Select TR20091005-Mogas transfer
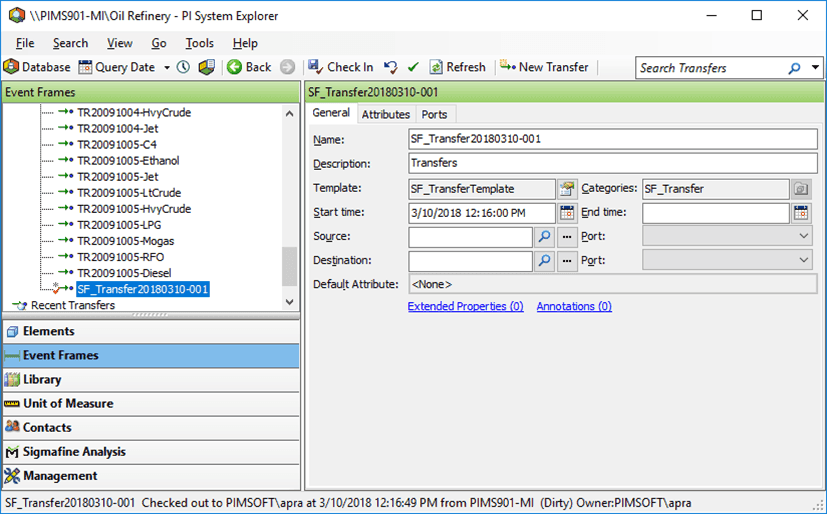 pyautogui.click(x=126, y=241)
